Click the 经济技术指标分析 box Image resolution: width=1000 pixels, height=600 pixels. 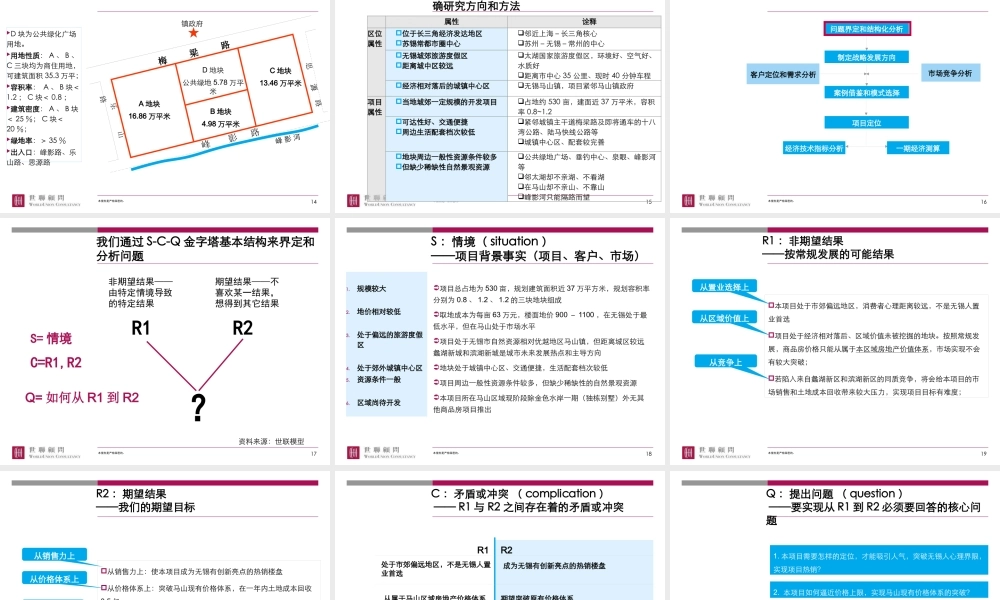[814, 149]
